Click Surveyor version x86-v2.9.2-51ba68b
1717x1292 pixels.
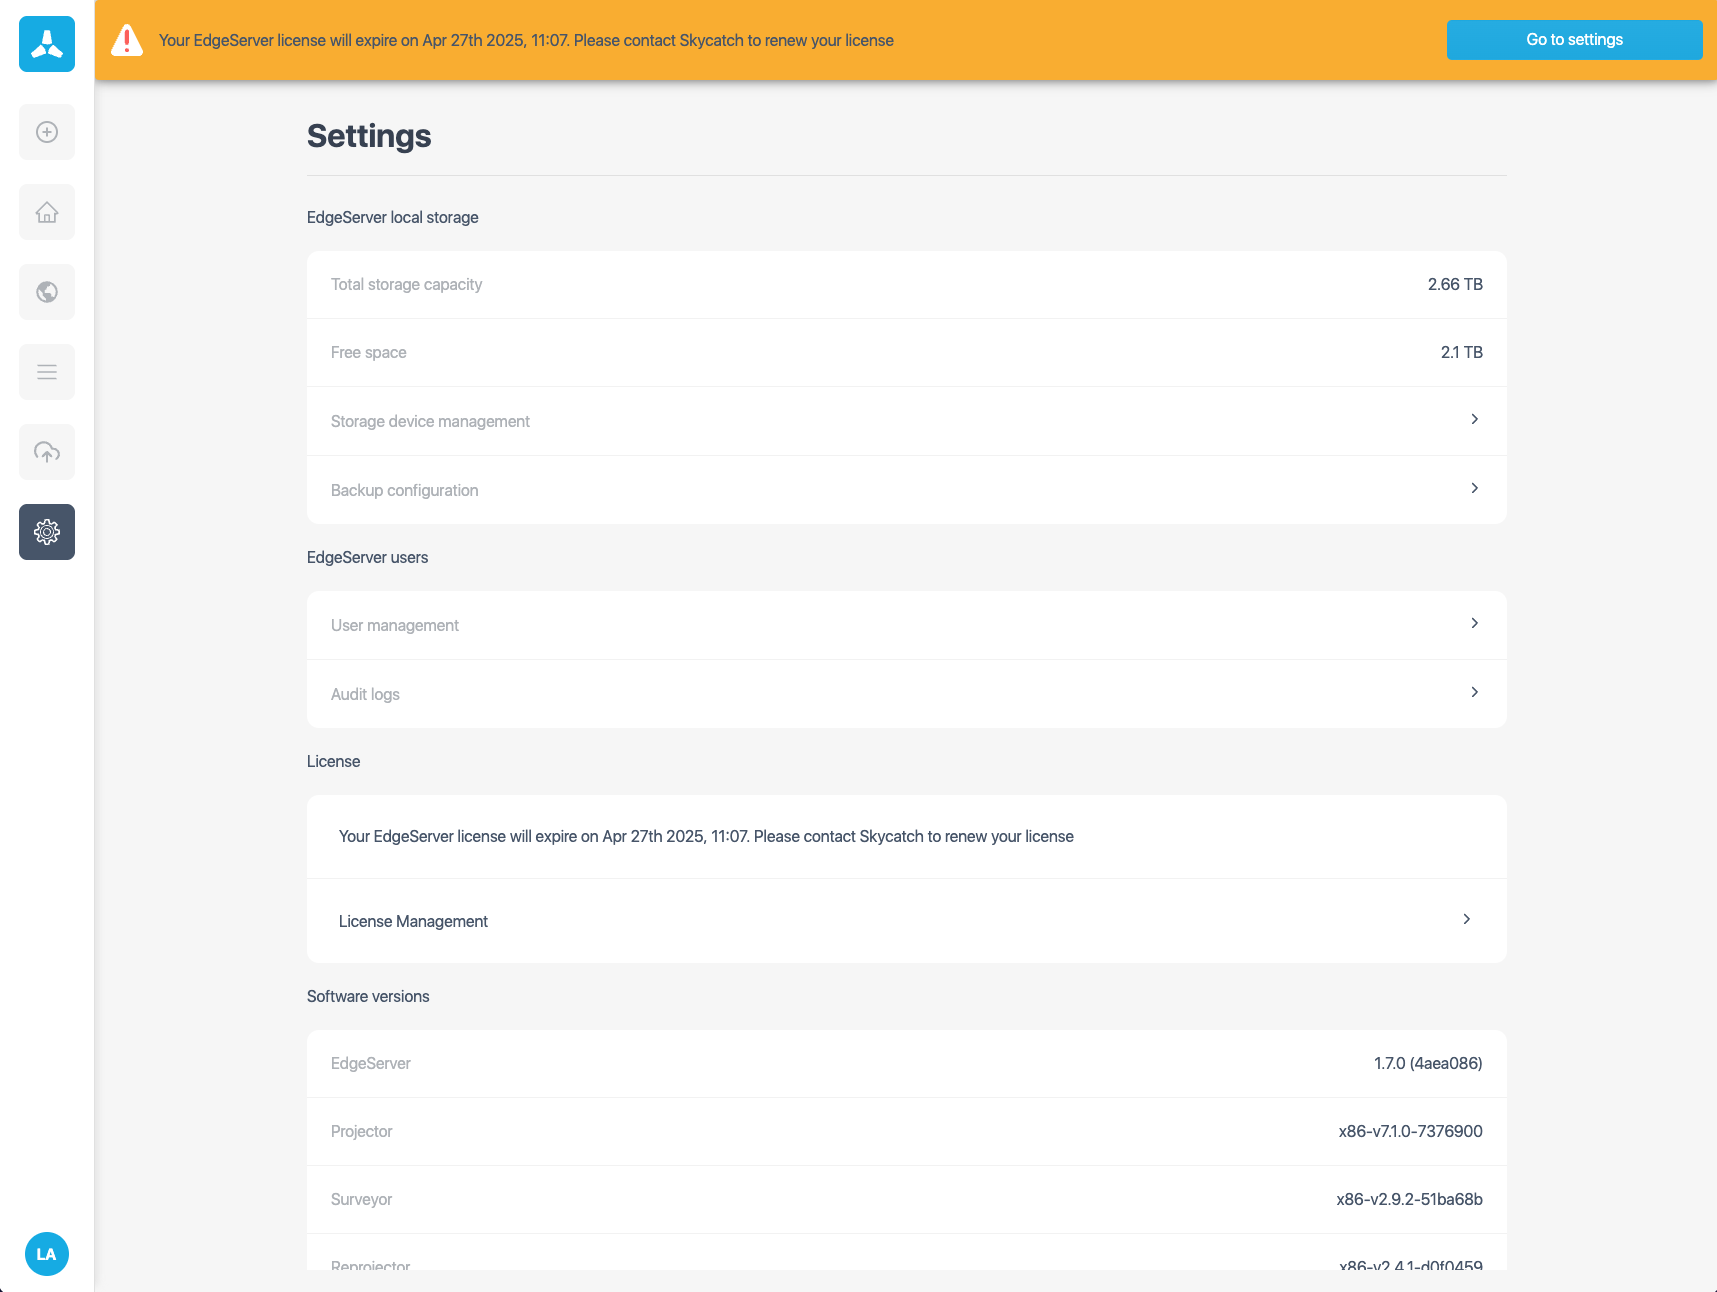click(1409, 1199)
